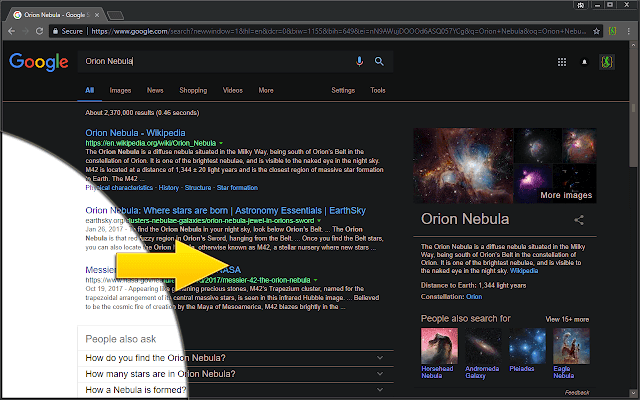The image size is (640, 400).
Task: Click 'Distance to Earth: 1,344 light years'
Action: [x=473, y=285]
